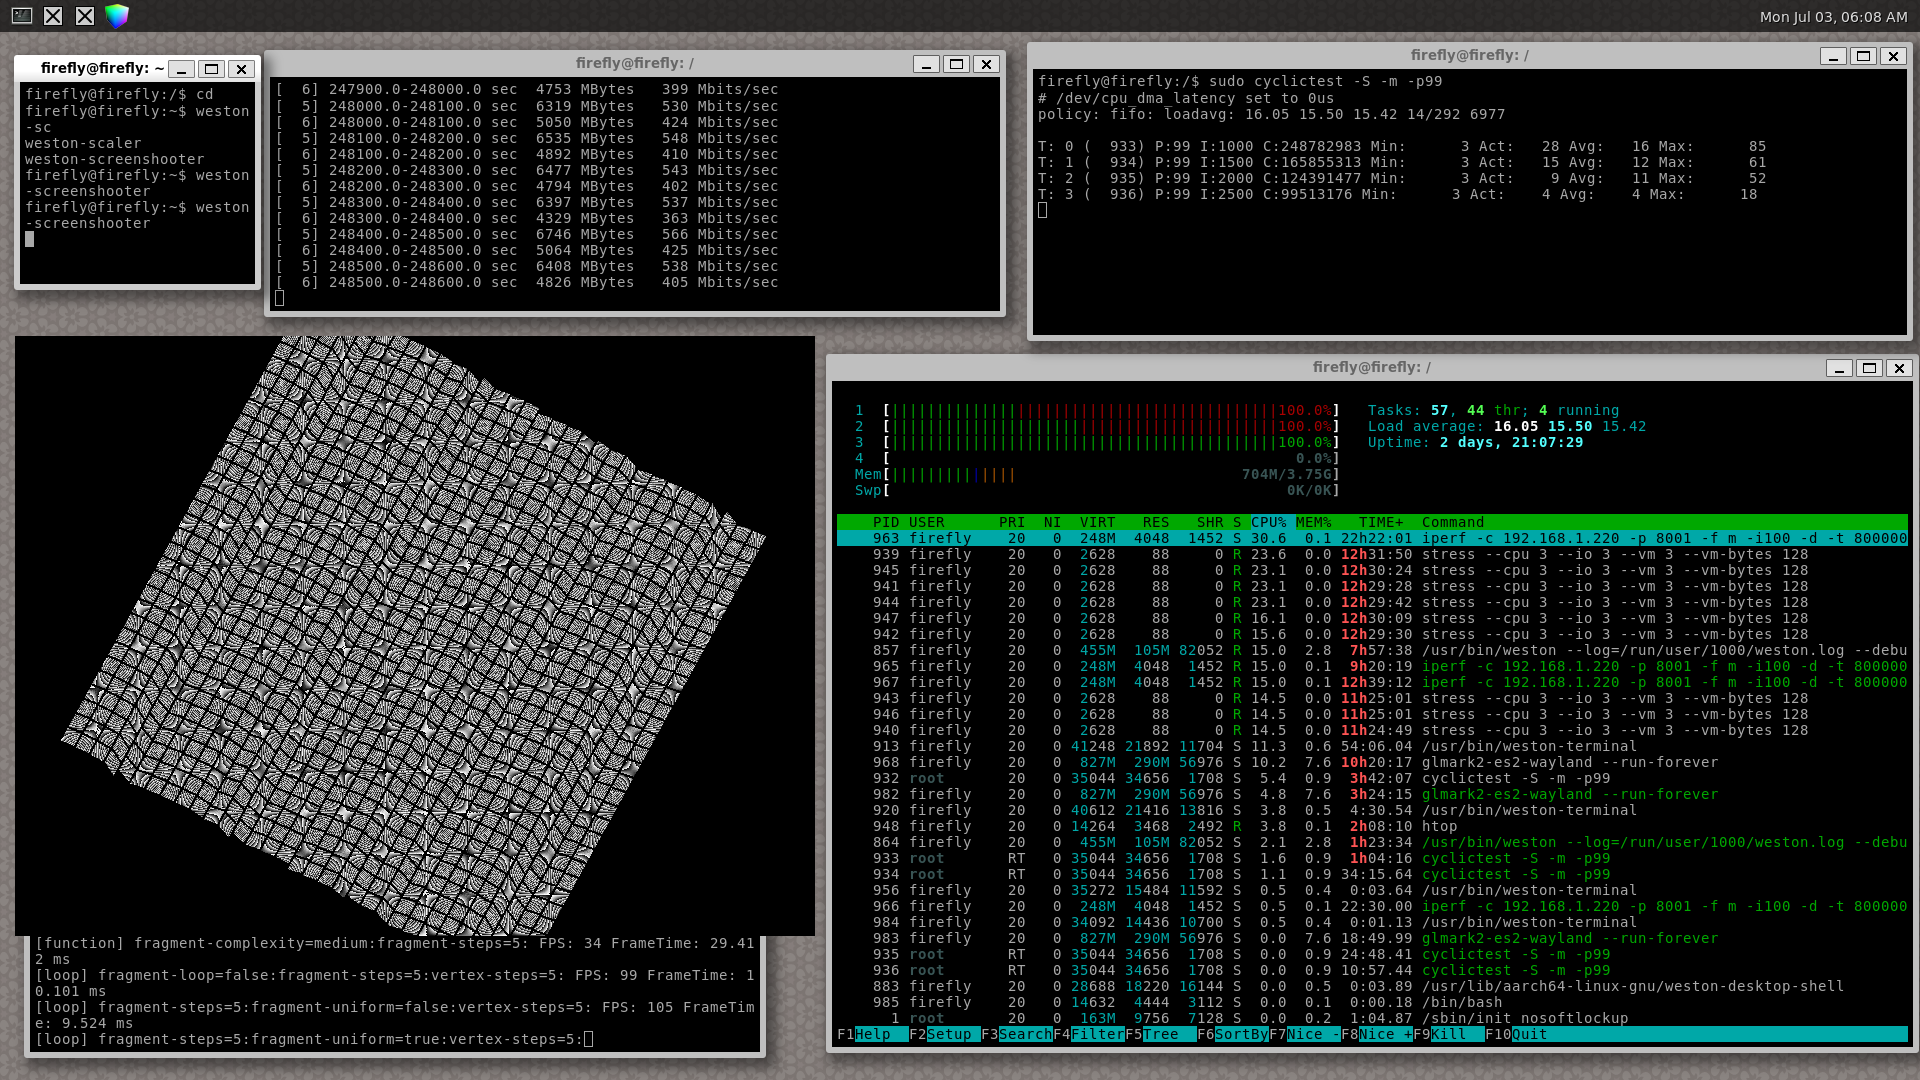Click htop CPU 4 meter showing 0.0%
Image resolution: width=1920 pixels, height=1080 pixels.
pos(1097,458)
